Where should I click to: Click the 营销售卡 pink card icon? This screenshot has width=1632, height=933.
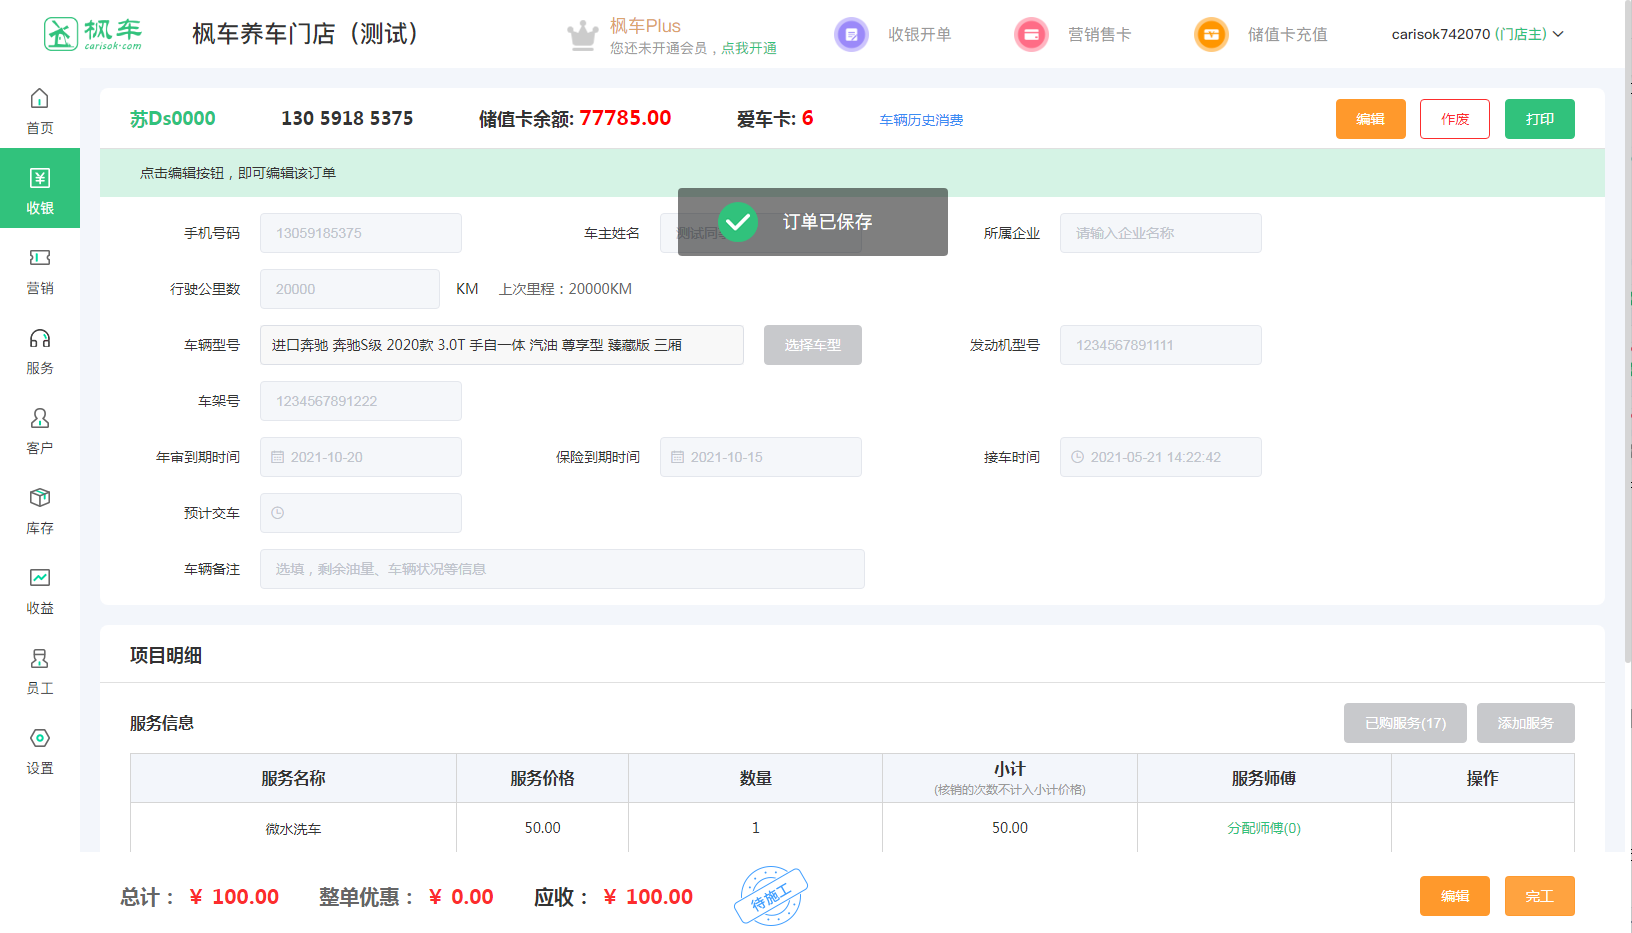click(x=1031, y=35)
